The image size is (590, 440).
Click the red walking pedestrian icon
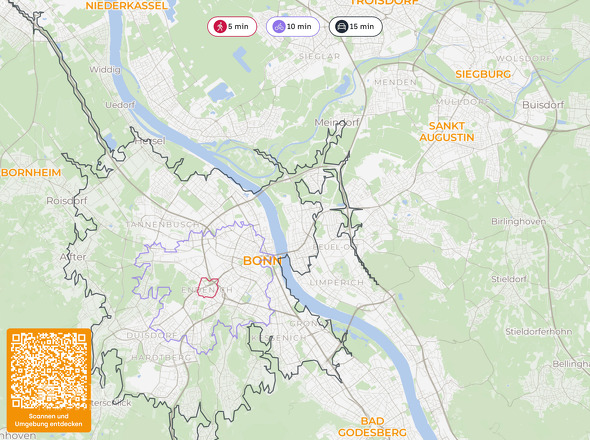point(220,27)
